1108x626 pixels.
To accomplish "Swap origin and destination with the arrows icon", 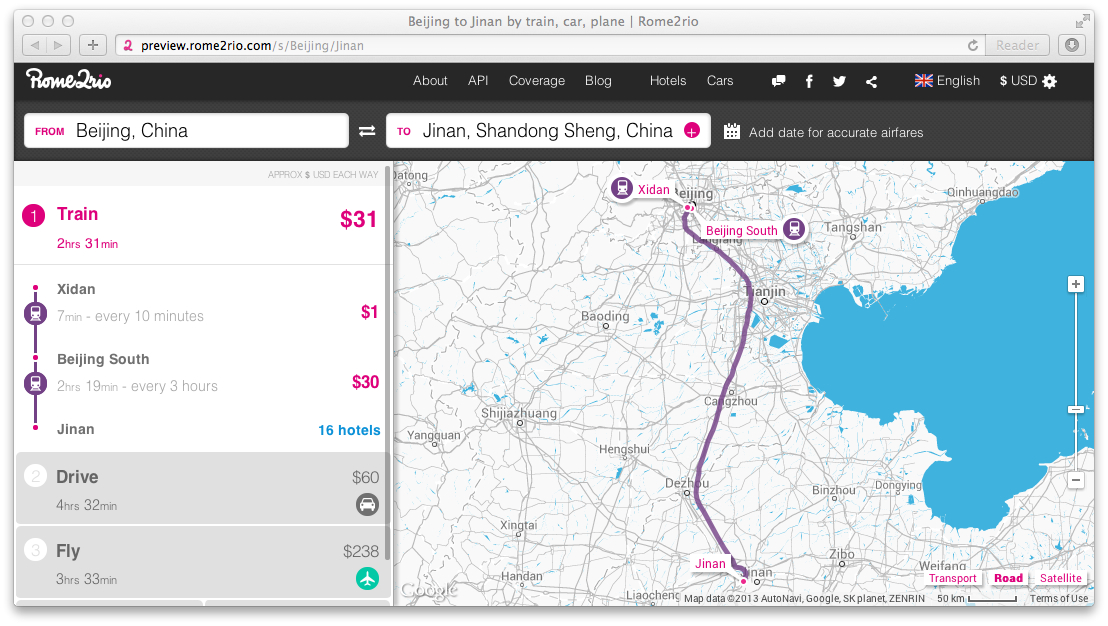I will (x=367, y=131).
